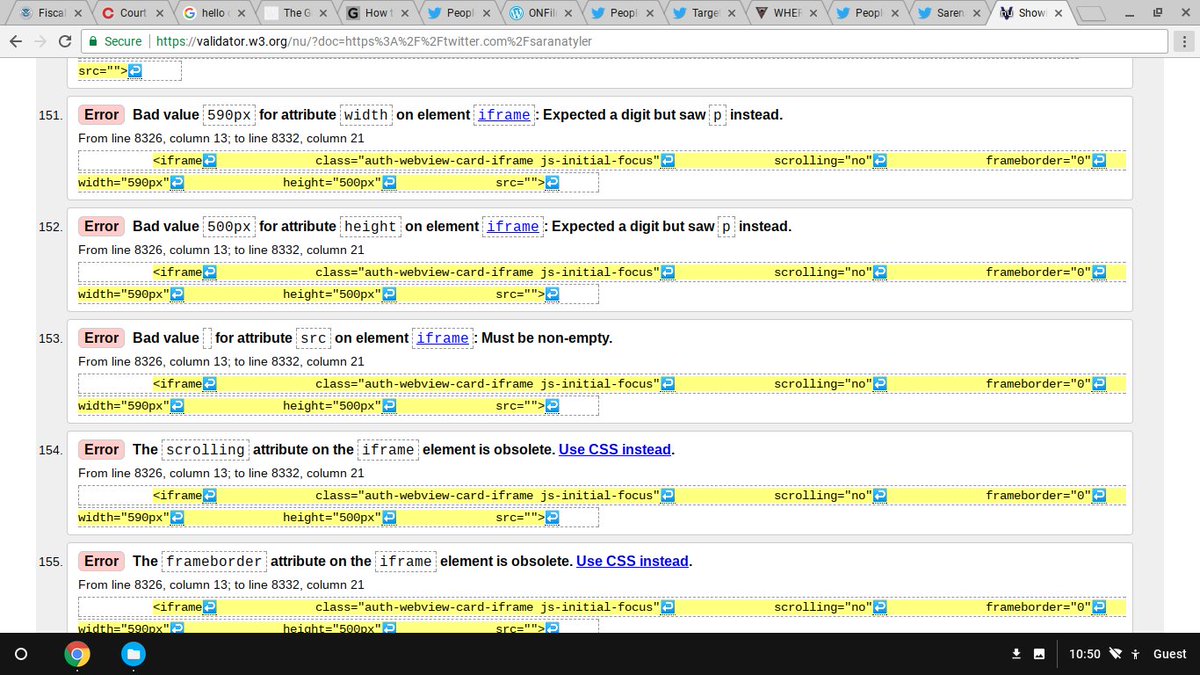Click the Error badge on item 152

[x=101, y=227]
